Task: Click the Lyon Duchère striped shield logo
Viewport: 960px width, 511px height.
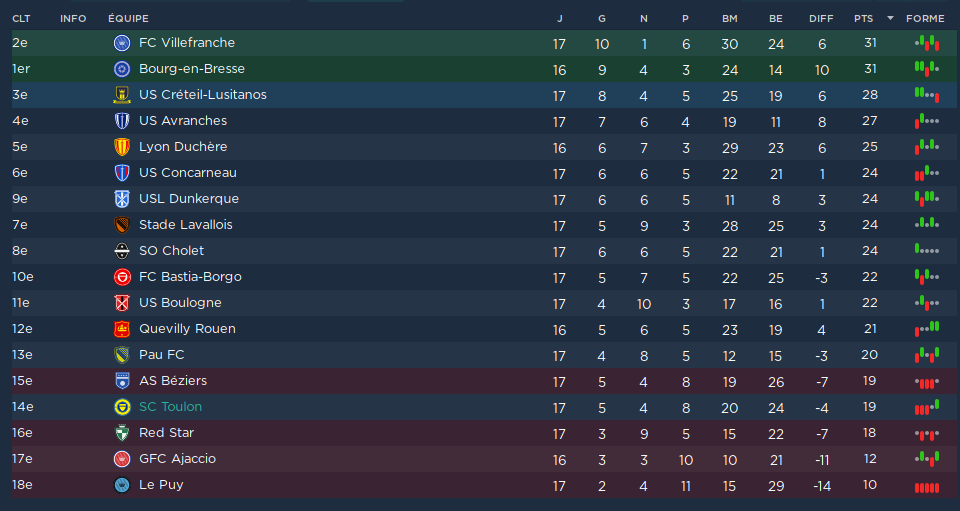Action: click(x=122, y=147)
